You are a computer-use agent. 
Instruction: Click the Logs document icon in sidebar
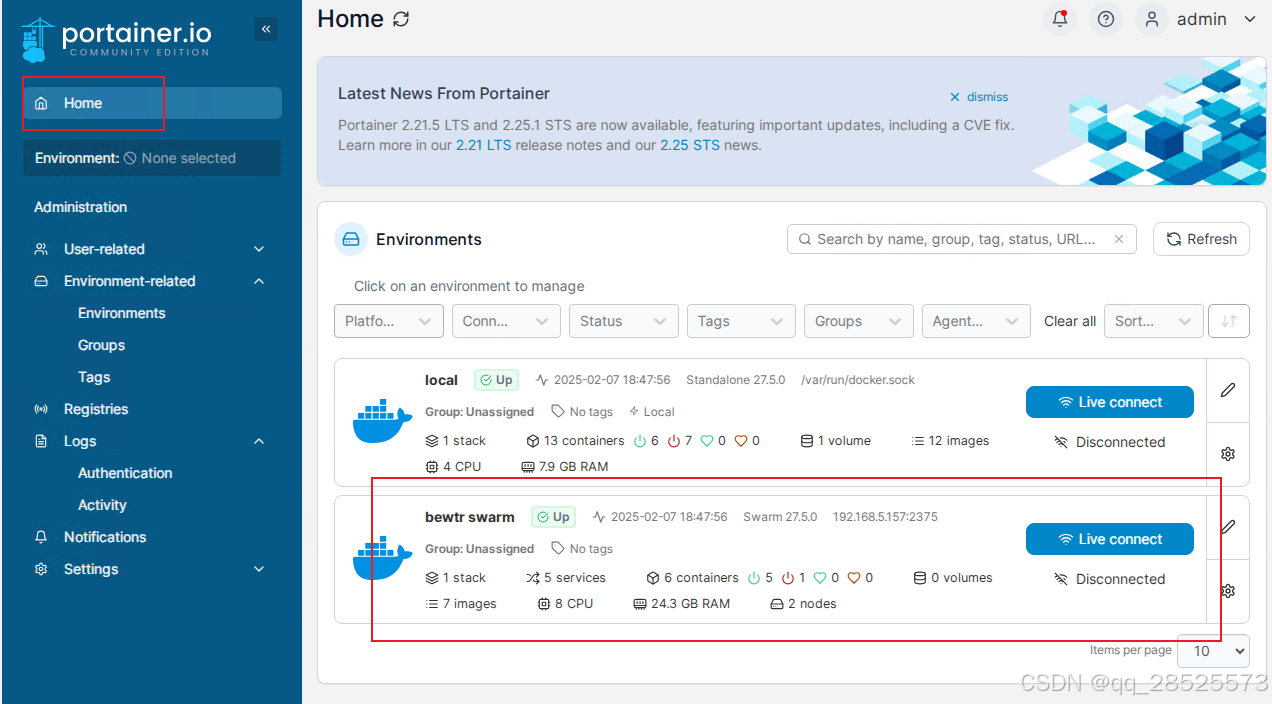(x=41, y=441)
